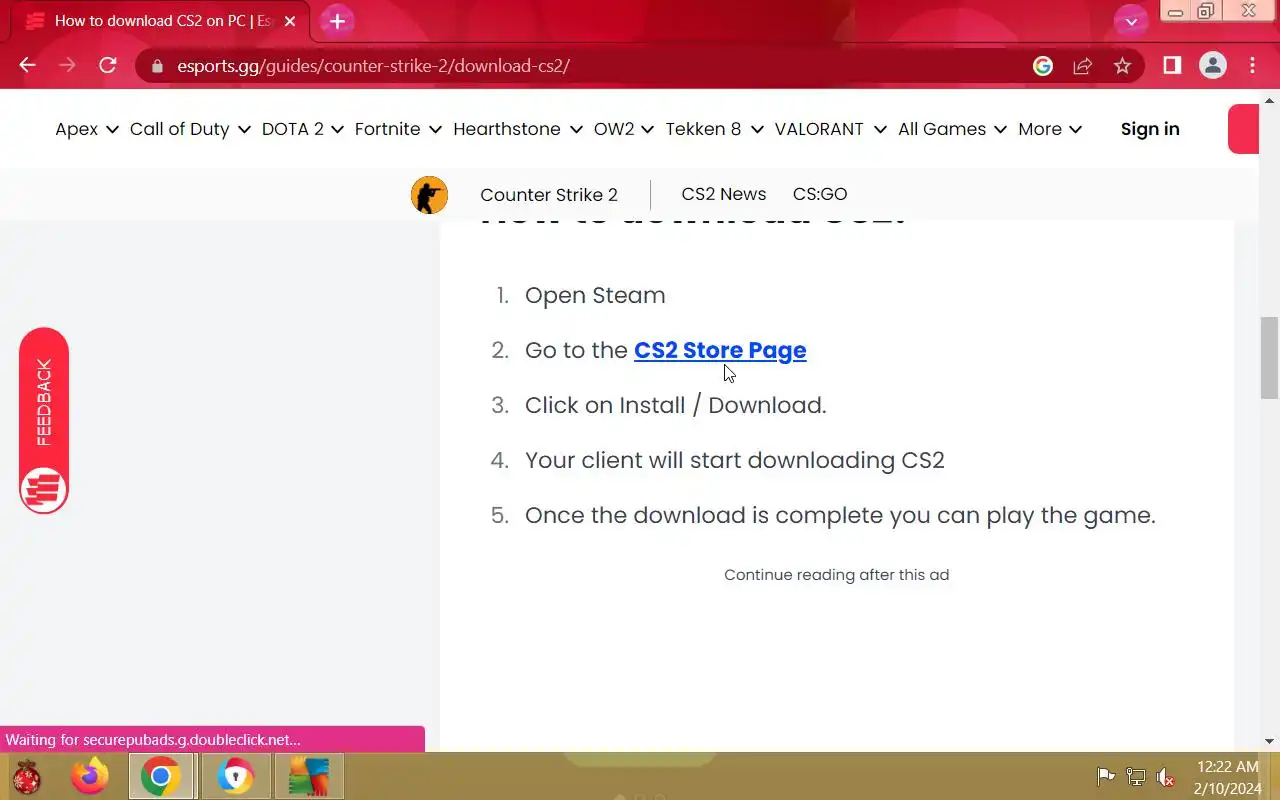1280x800 pixels.
Task: Open the FEEDBACK side button
Action: 44,421
